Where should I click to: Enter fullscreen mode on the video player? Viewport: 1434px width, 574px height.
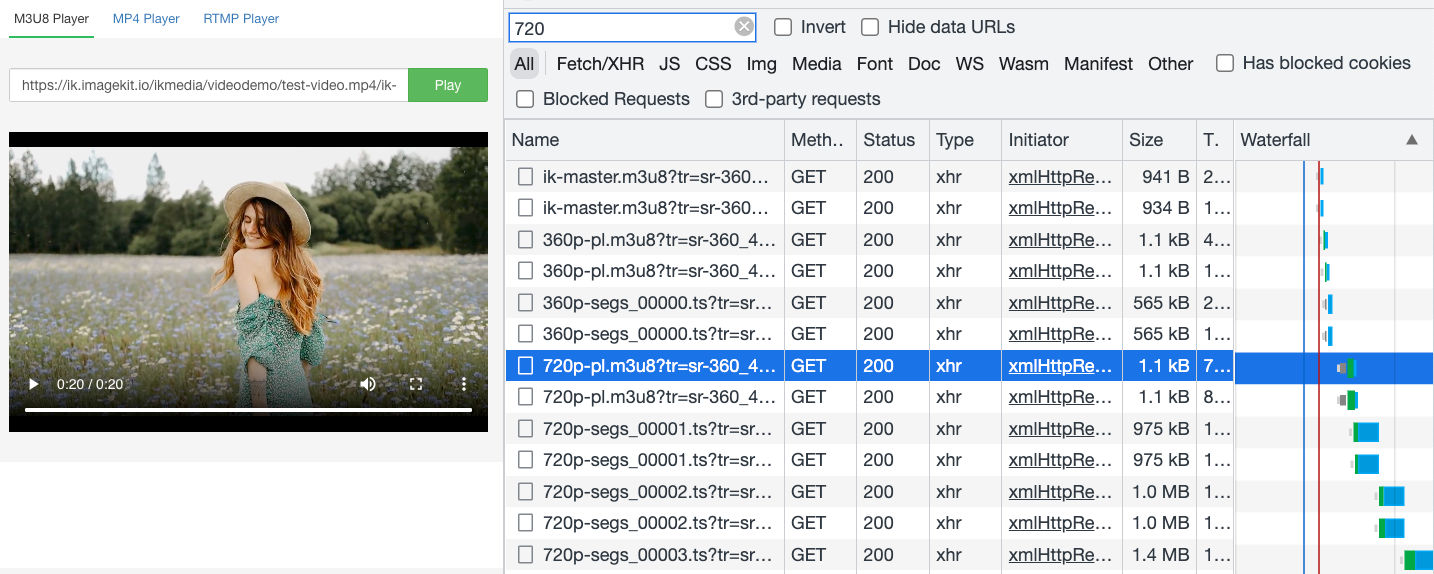(416, 384)
